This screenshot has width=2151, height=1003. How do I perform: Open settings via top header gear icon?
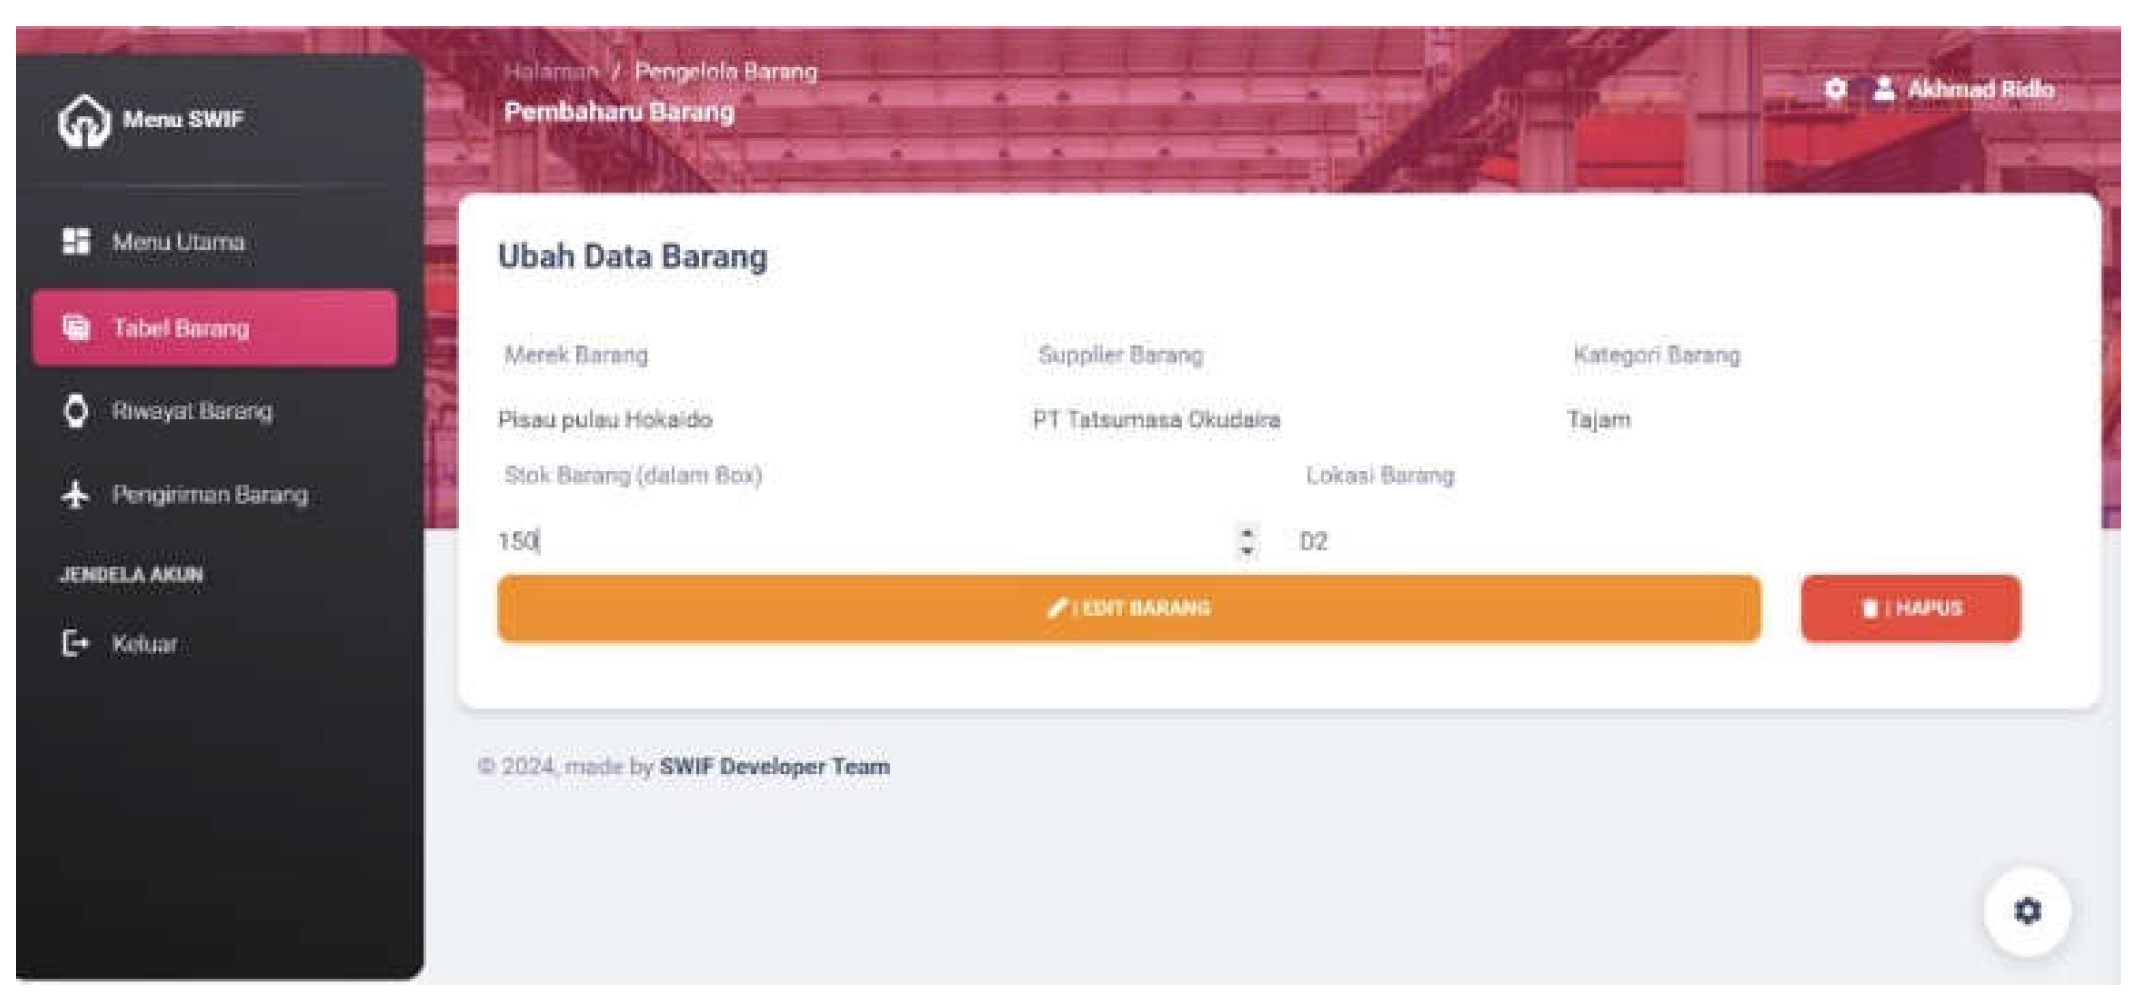click(x=1835, y=90)
